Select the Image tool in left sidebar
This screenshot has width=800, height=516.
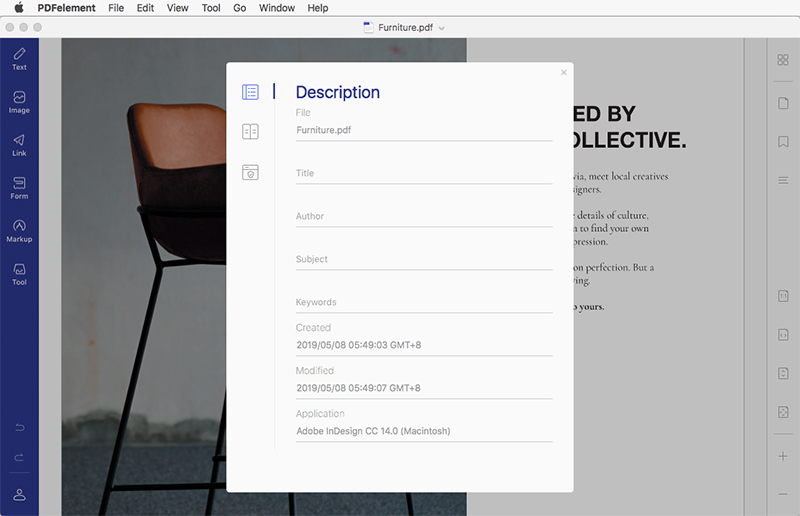tap(19, 102)
